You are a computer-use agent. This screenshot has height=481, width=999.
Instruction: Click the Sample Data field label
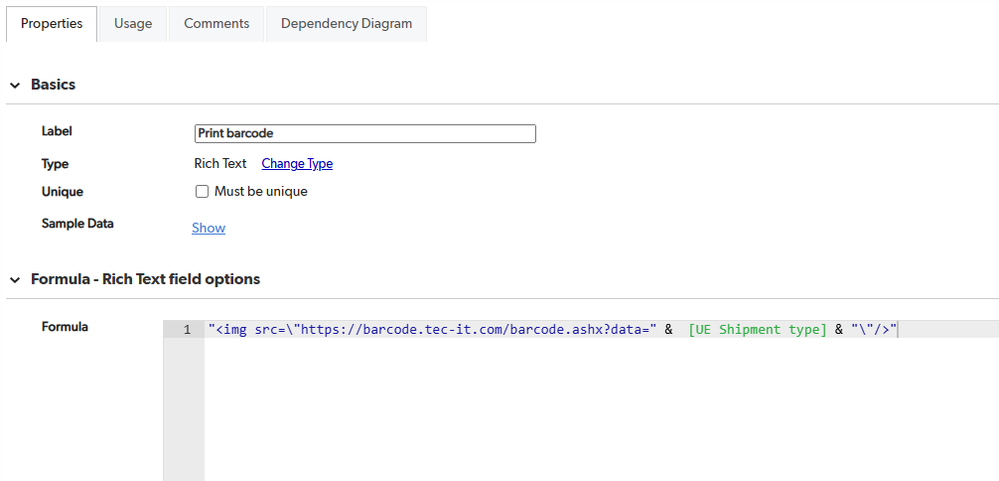pyautogui.click(x=77, y=224)
